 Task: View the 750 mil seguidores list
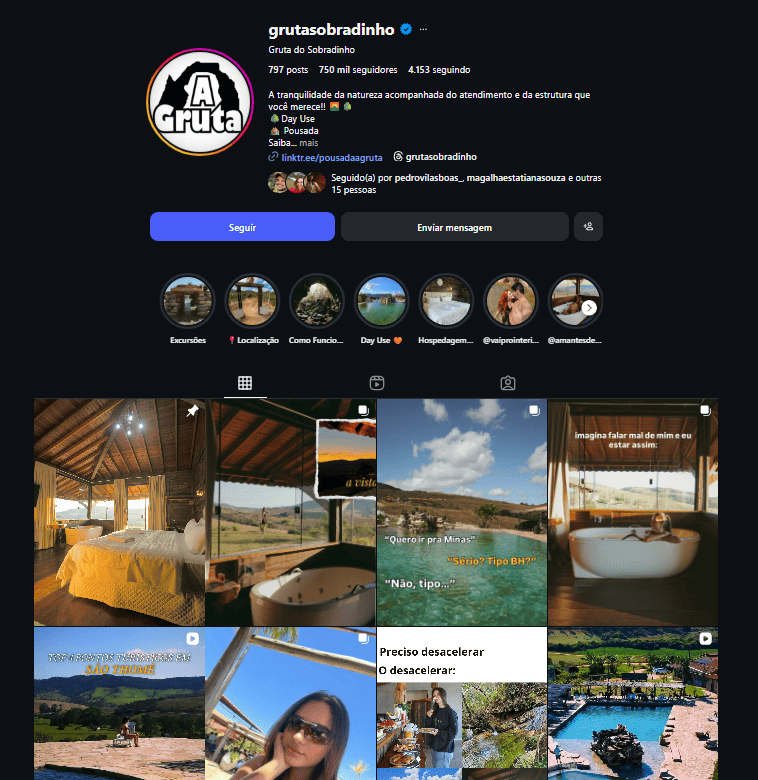[x=358, y=70]
